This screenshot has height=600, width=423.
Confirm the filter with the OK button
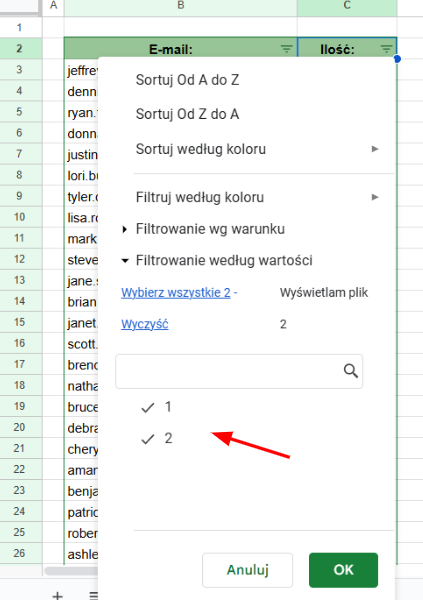[343, 570]
